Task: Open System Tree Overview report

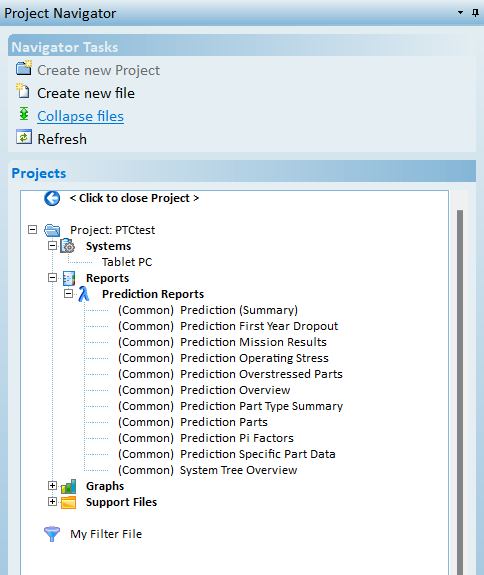Action: 208,470
